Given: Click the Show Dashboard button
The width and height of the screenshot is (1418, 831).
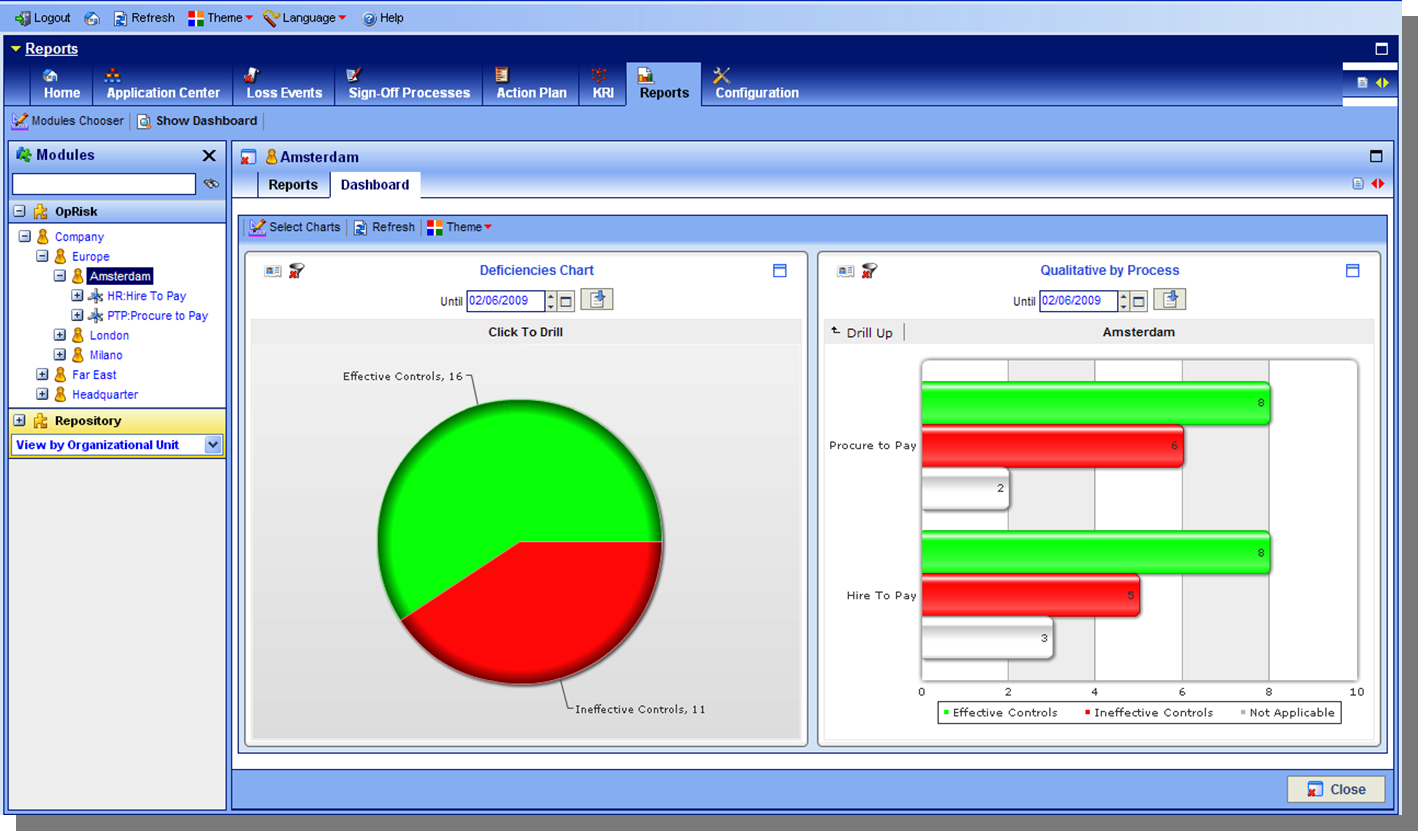Looking at the screenshot, I should [x=197, y=121].
